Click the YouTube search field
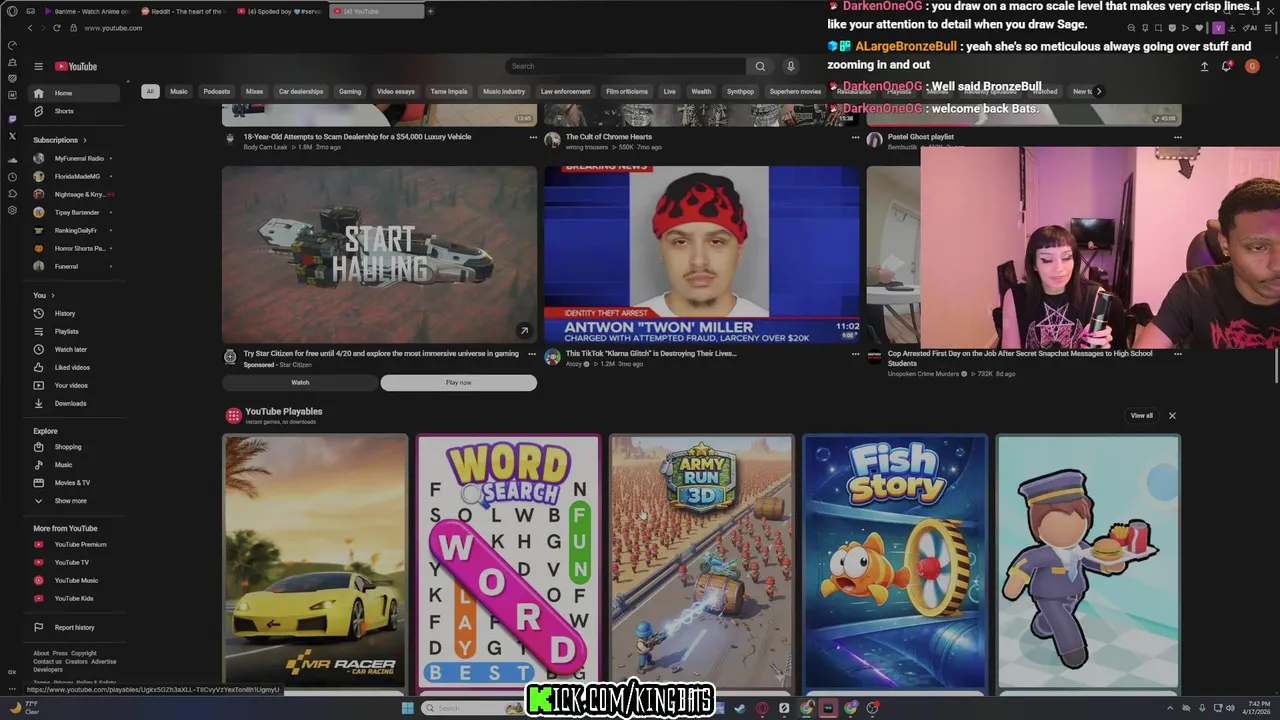This screenshot has height=720, width=1280. [x=625, y=66]
